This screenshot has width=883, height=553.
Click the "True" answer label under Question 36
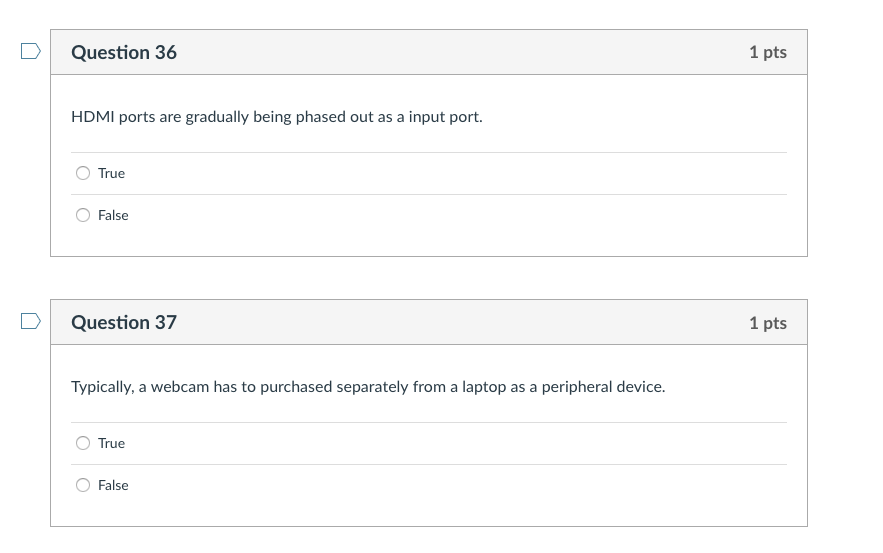pos(111,173)
